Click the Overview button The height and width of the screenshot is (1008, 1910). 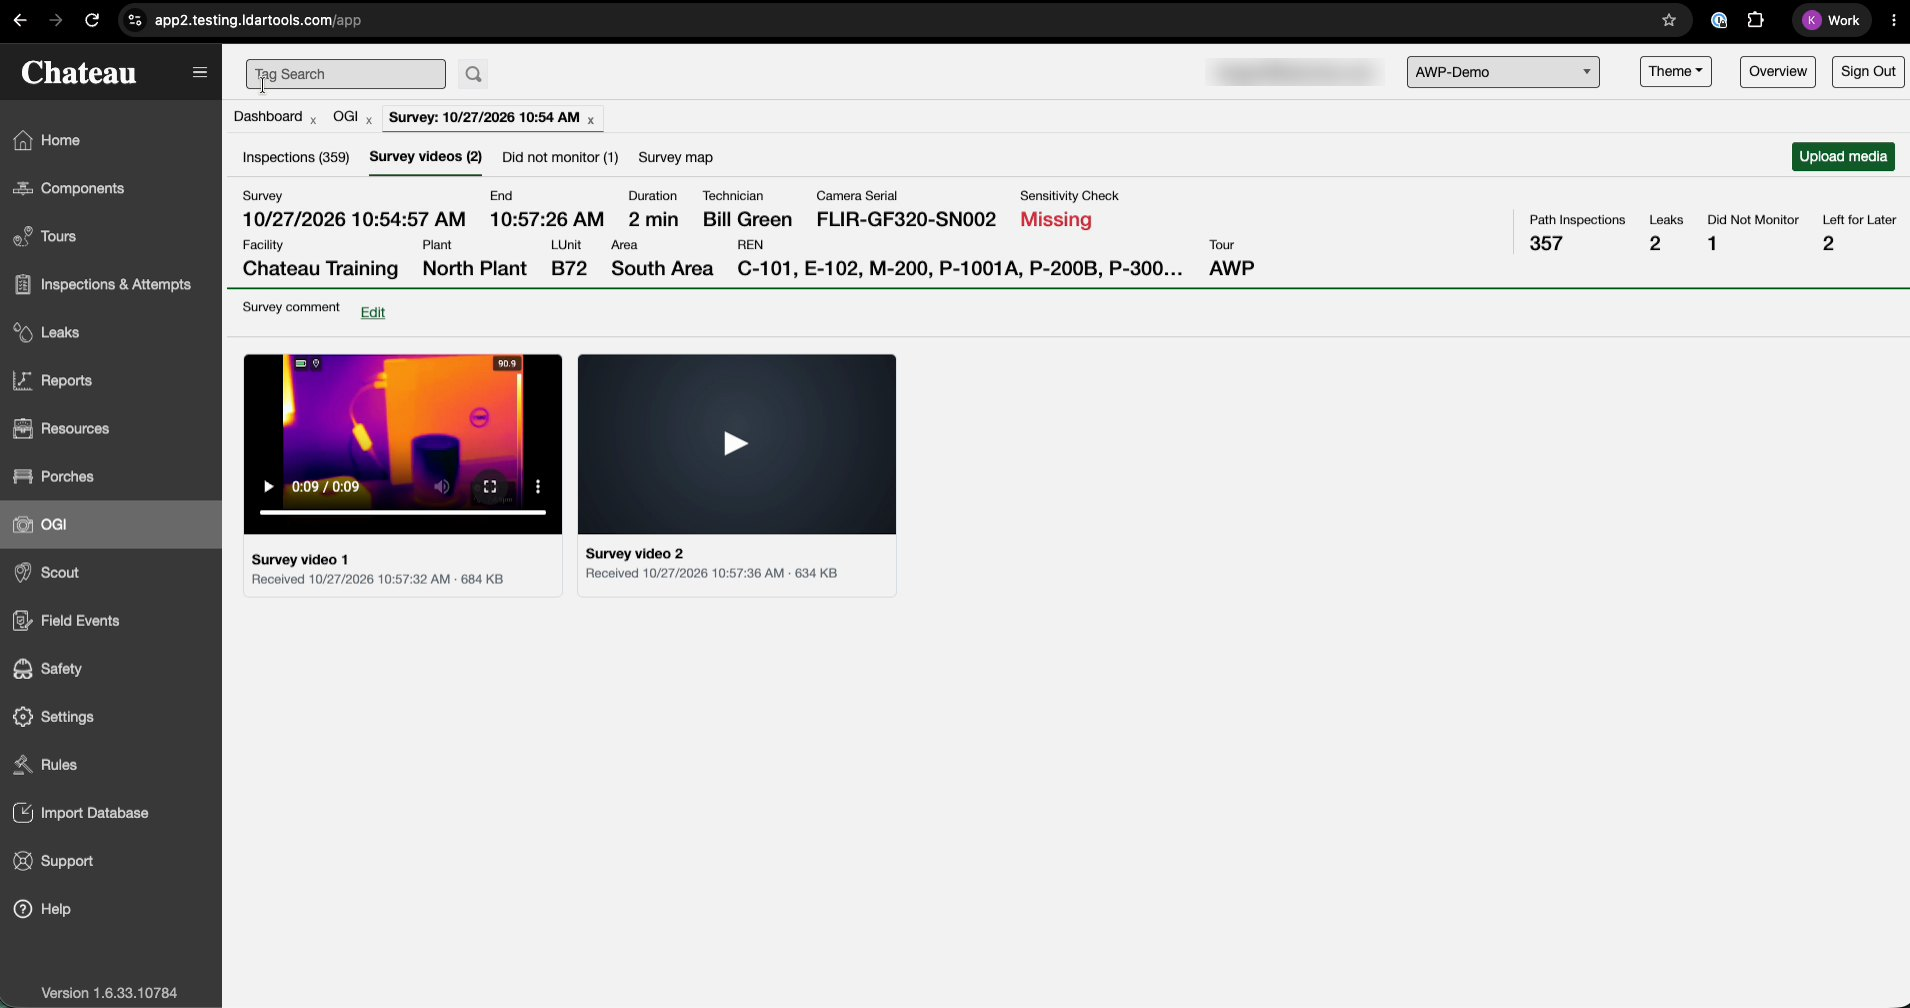click(1778, 71)
